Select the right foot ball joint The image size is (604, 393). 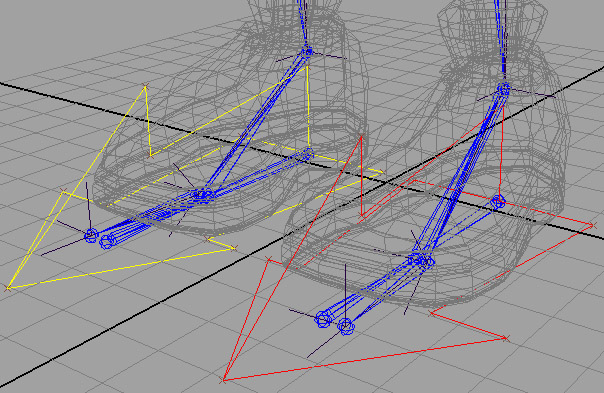point(421,261)
